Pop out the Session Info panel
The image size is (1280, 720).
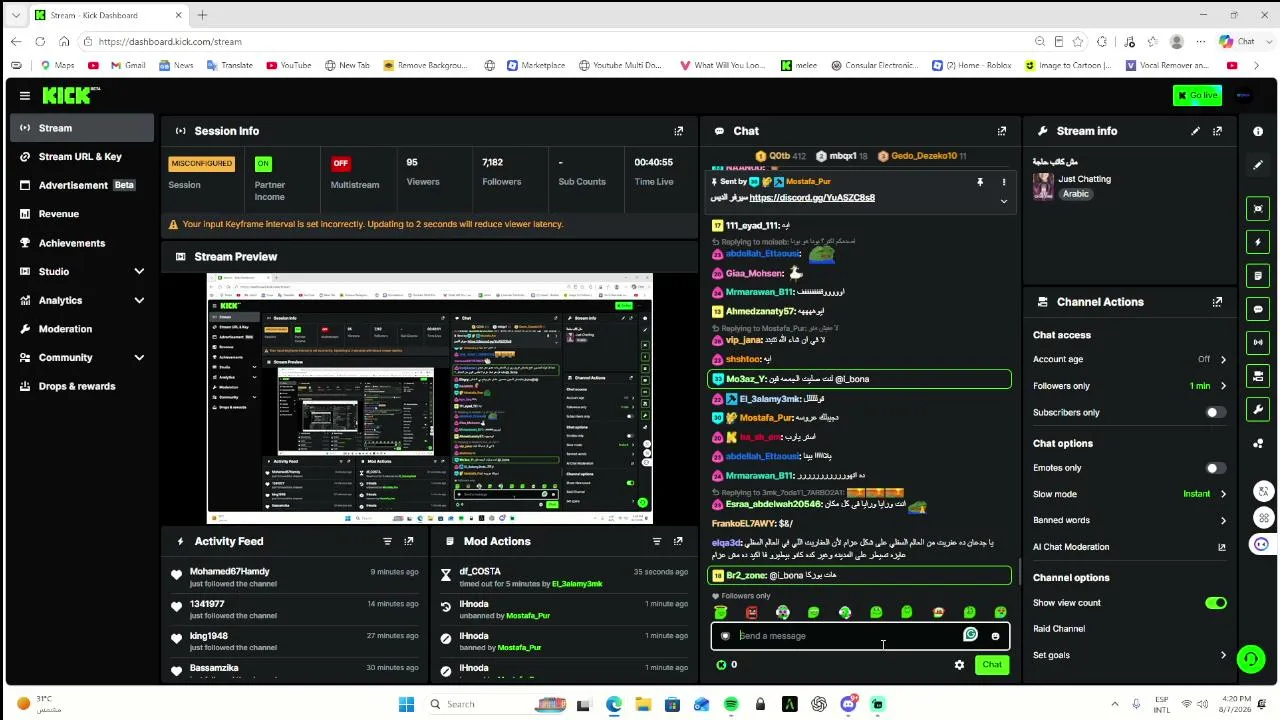pos(679,131)
